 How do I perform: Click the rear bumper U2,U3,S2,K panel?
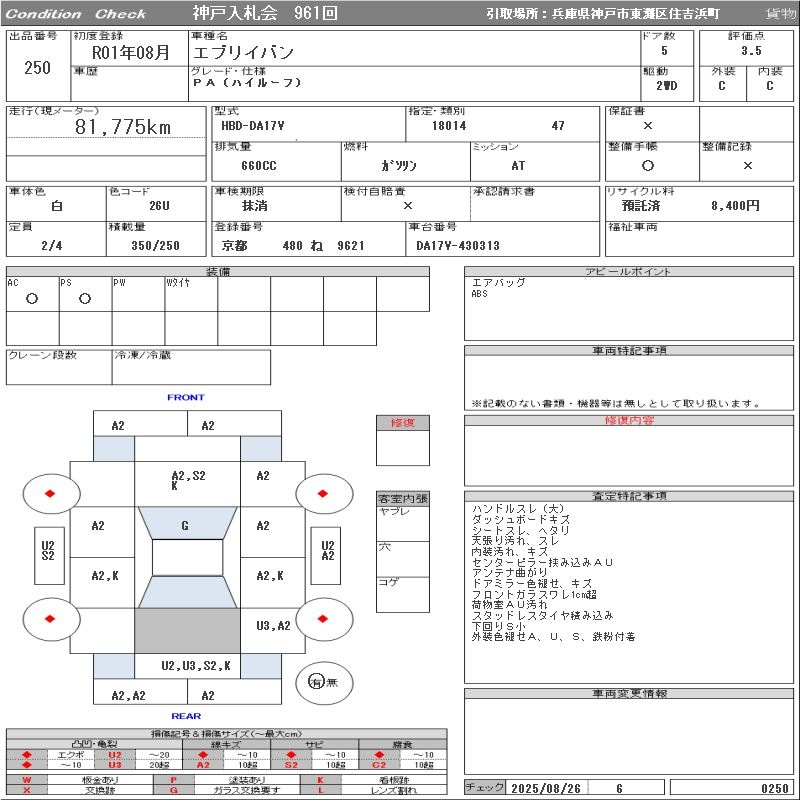[x=196, y=665]
